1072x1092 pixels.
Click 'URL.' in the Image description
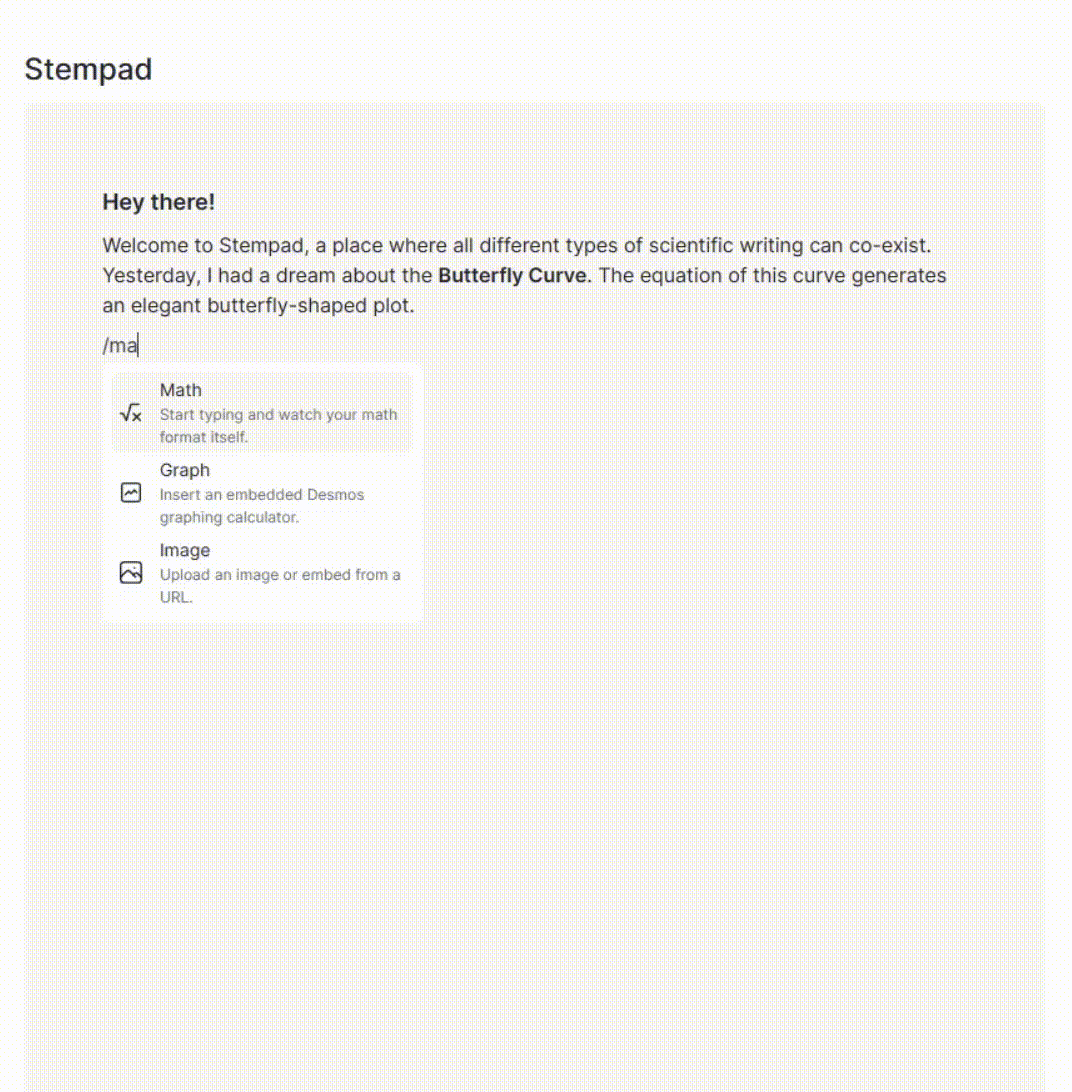click(x=176, y=598)
